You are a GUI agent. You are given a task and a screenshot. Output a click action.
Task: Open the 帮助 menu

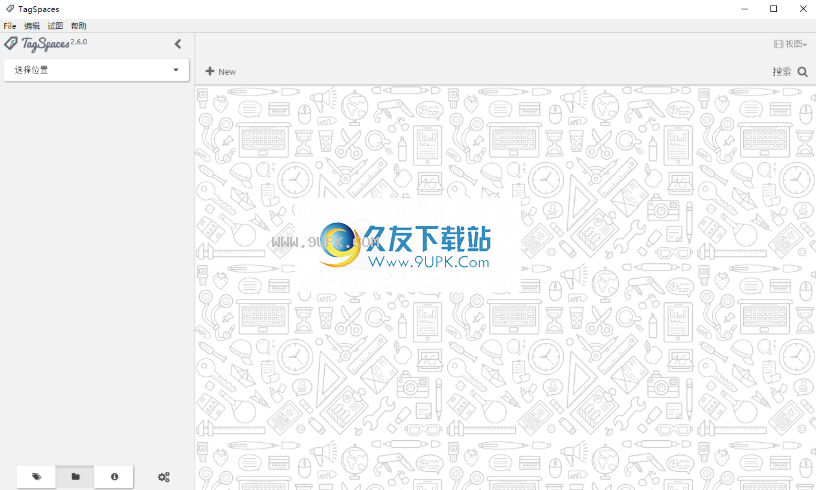coord(79,26)
